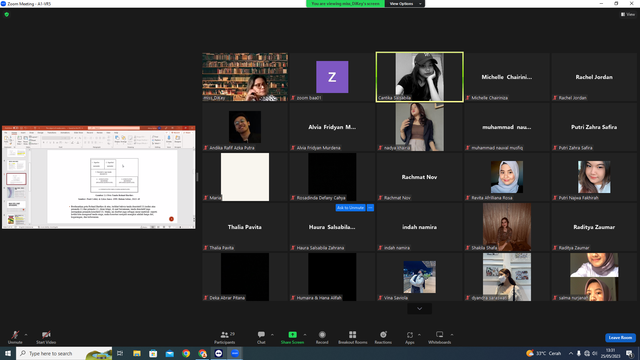Open File Explorer from taskbar

[x=137, y=353]
